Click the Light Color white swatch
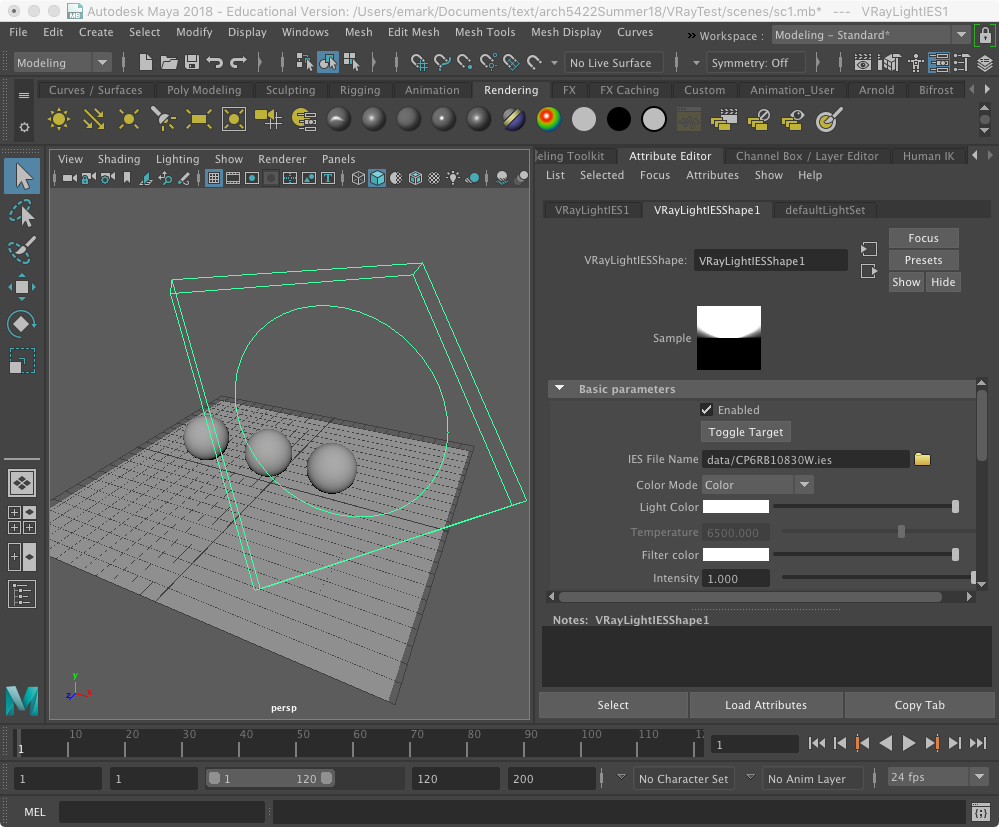 [x=736, y=507]
